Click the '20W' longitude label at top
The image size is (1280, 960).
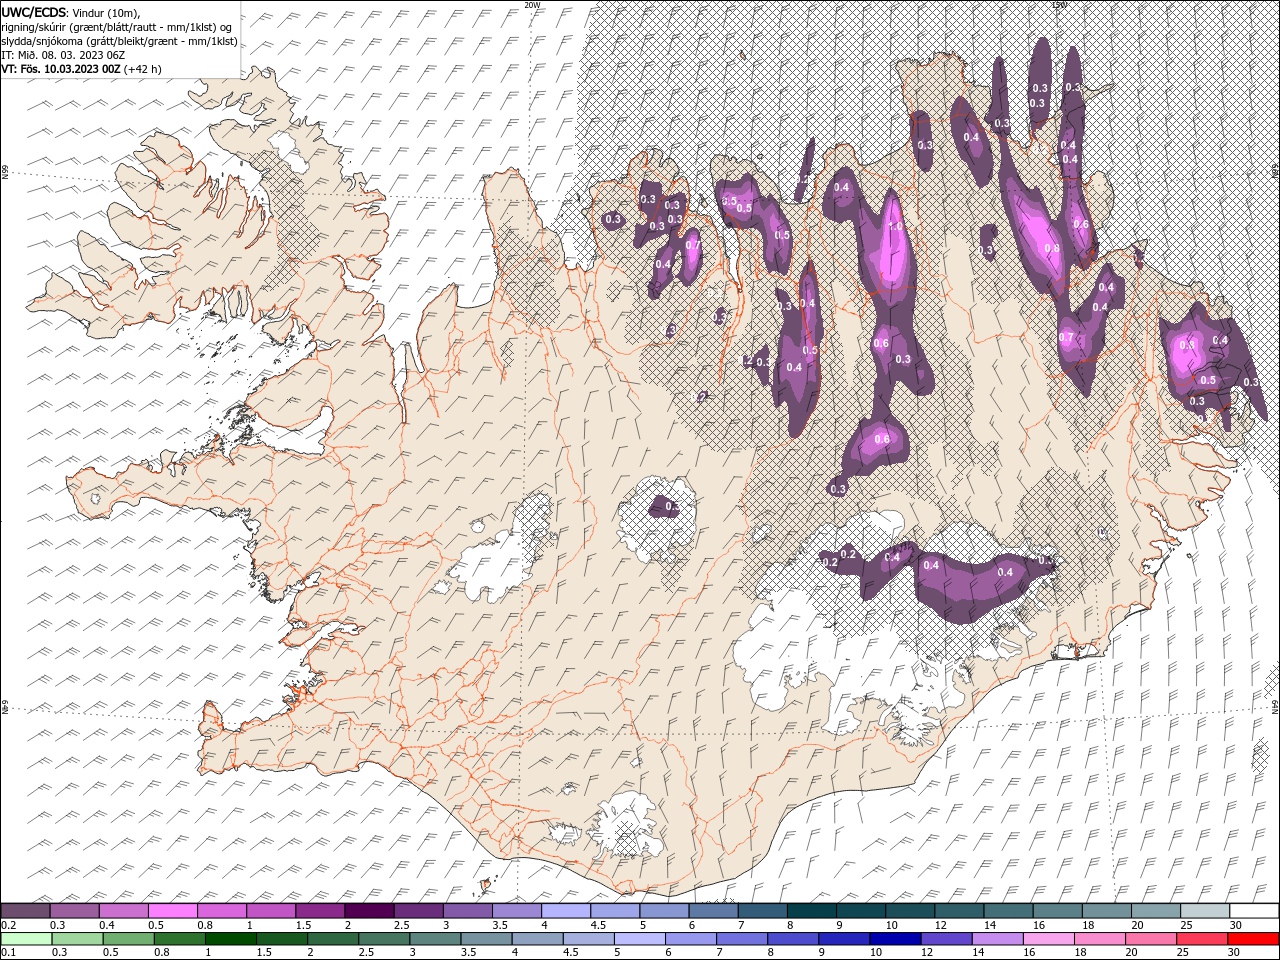click(x=532, y=5)
